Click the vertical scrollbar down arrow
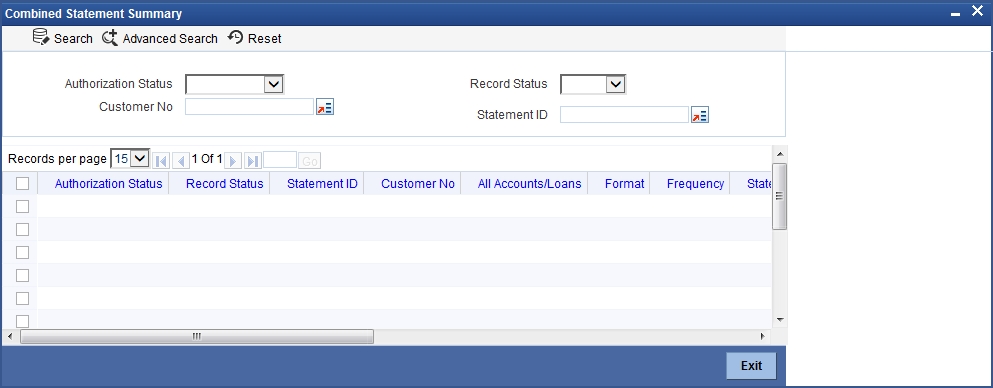Image resolution: width=993 pixels, height=388 pixels. click(780, 320)
